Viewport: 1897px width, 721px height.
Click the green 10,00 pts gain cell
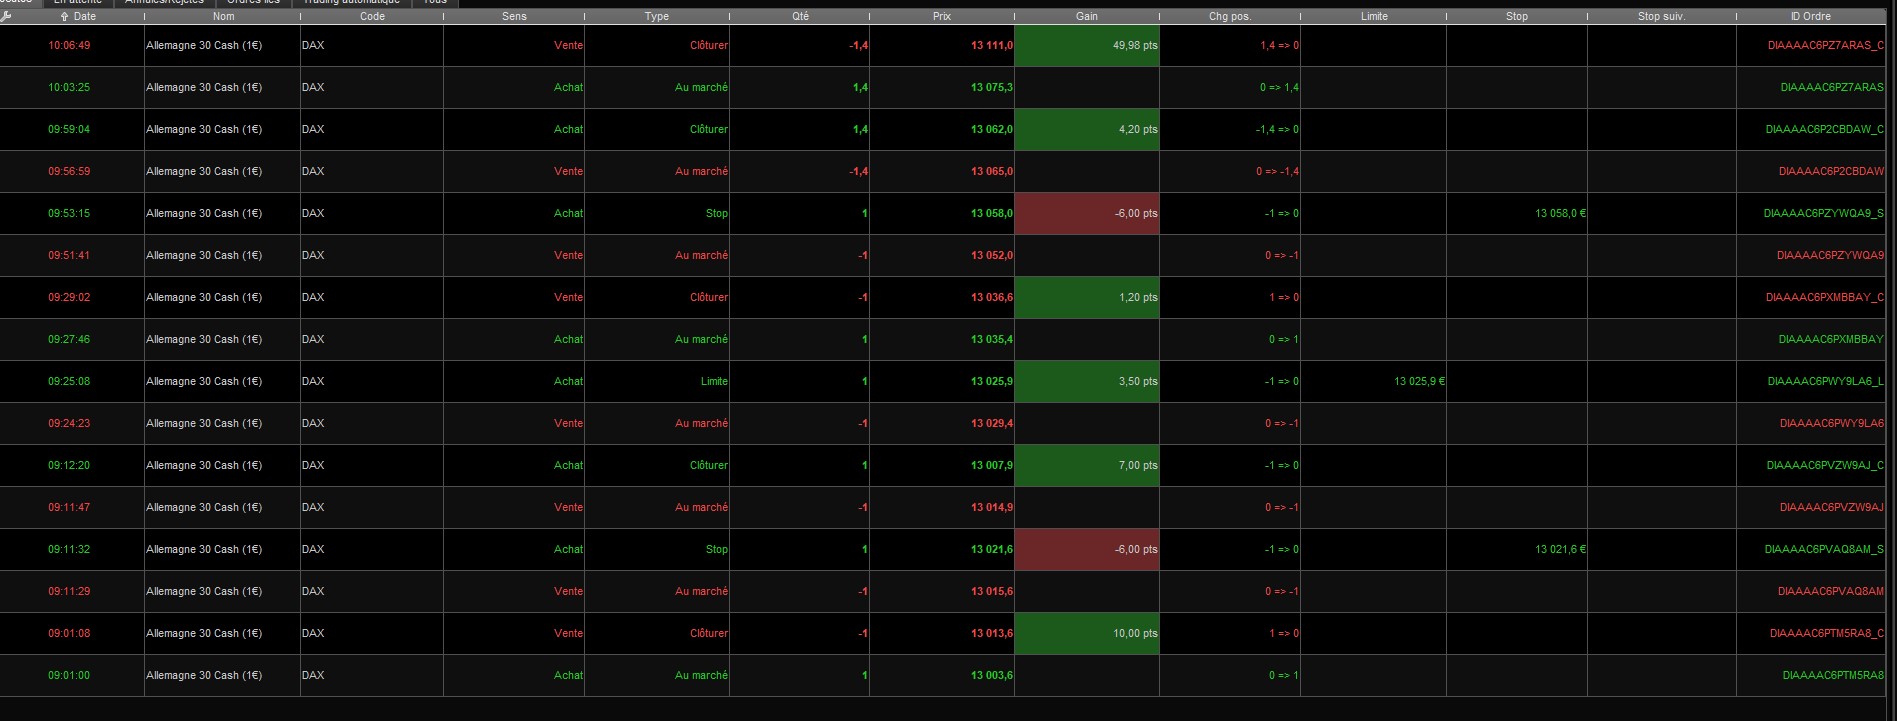click(x=1087, y=634)
